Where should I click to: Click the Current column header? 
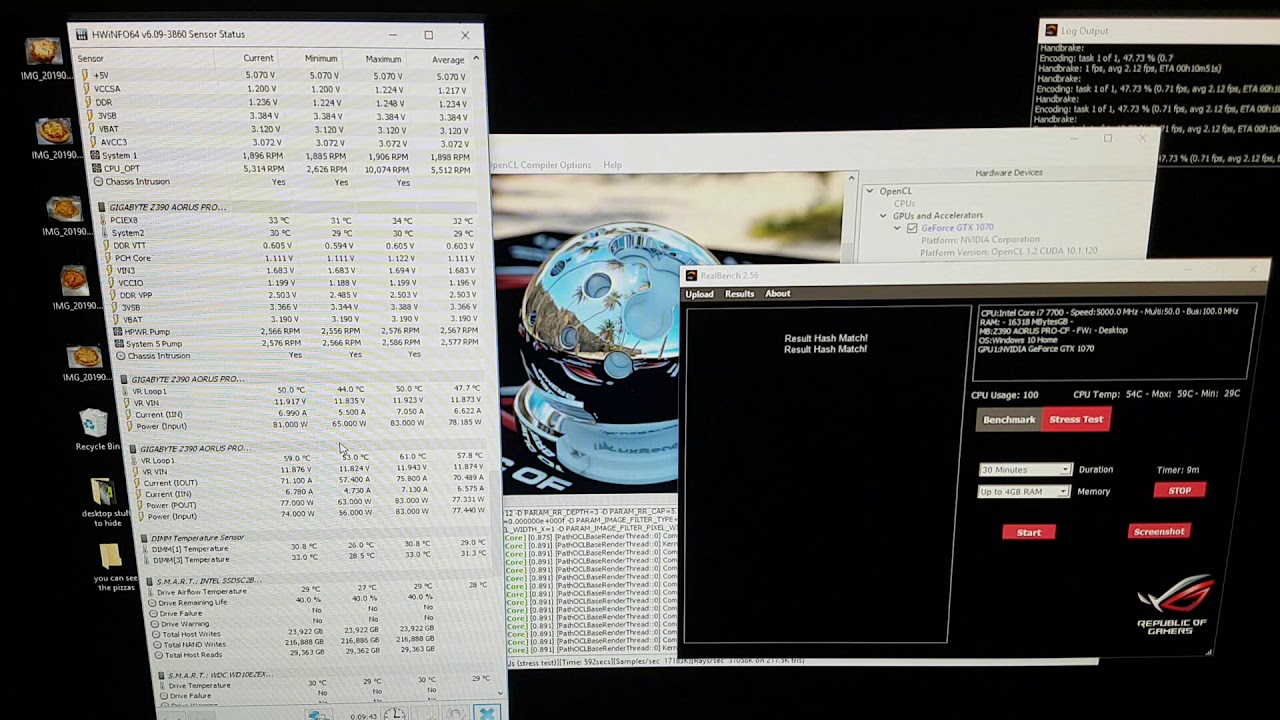[258, 59]
